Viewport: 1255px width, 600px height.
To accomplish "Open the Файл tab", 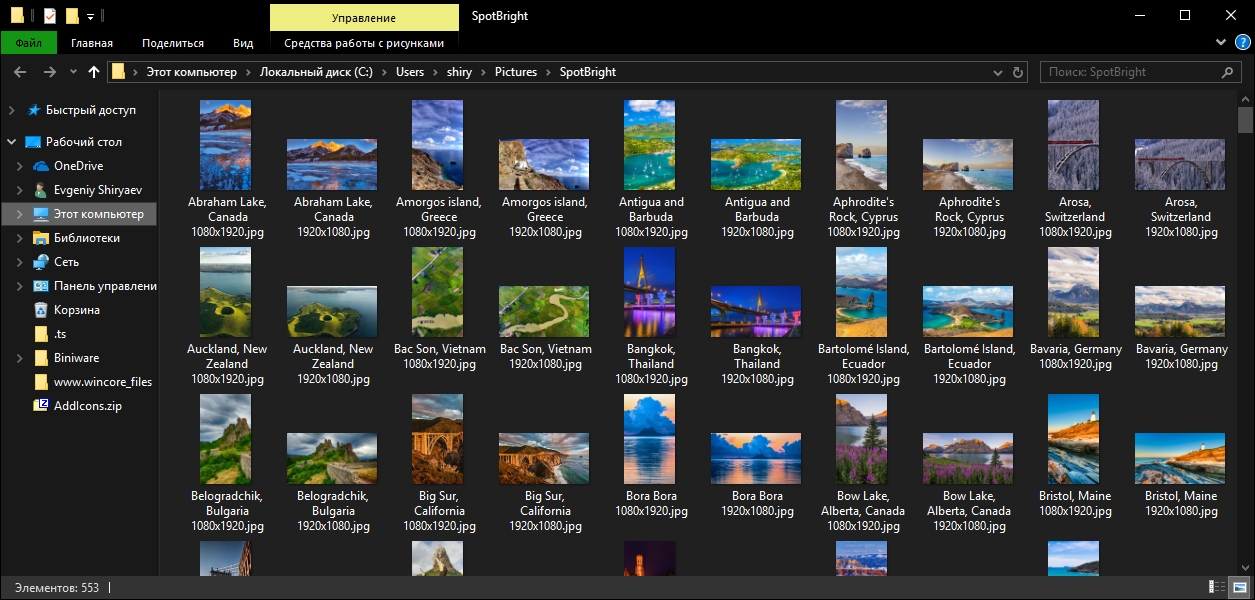I will tap(29, 43).
